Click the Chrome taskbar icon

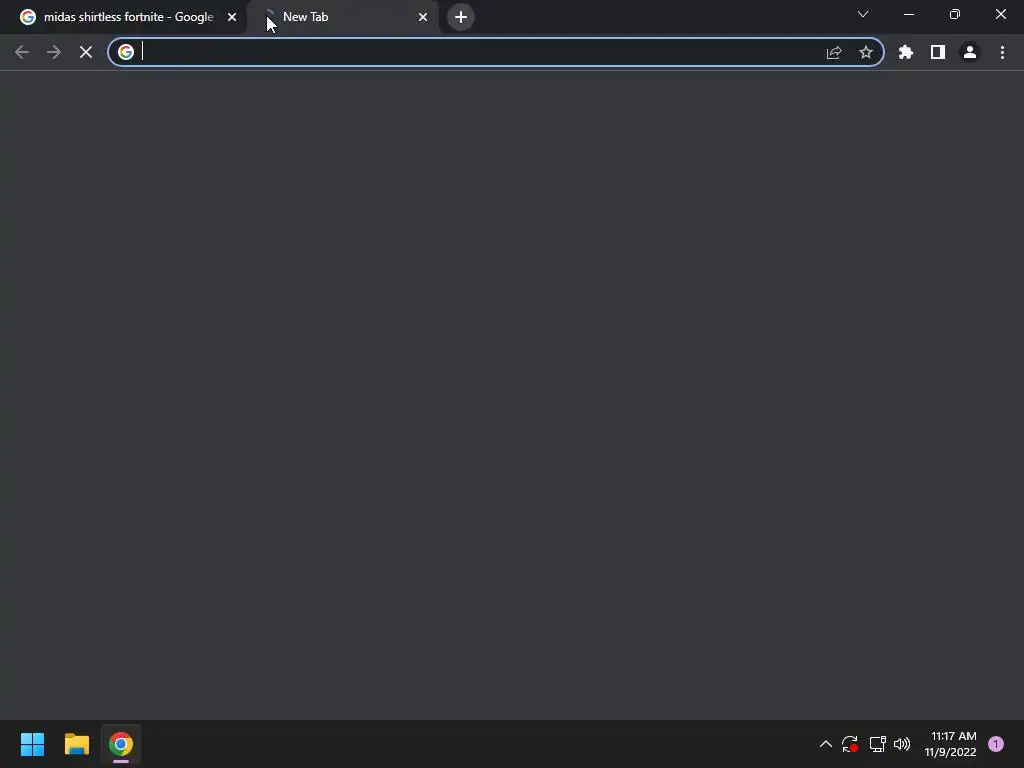click(x=121, y=744)
